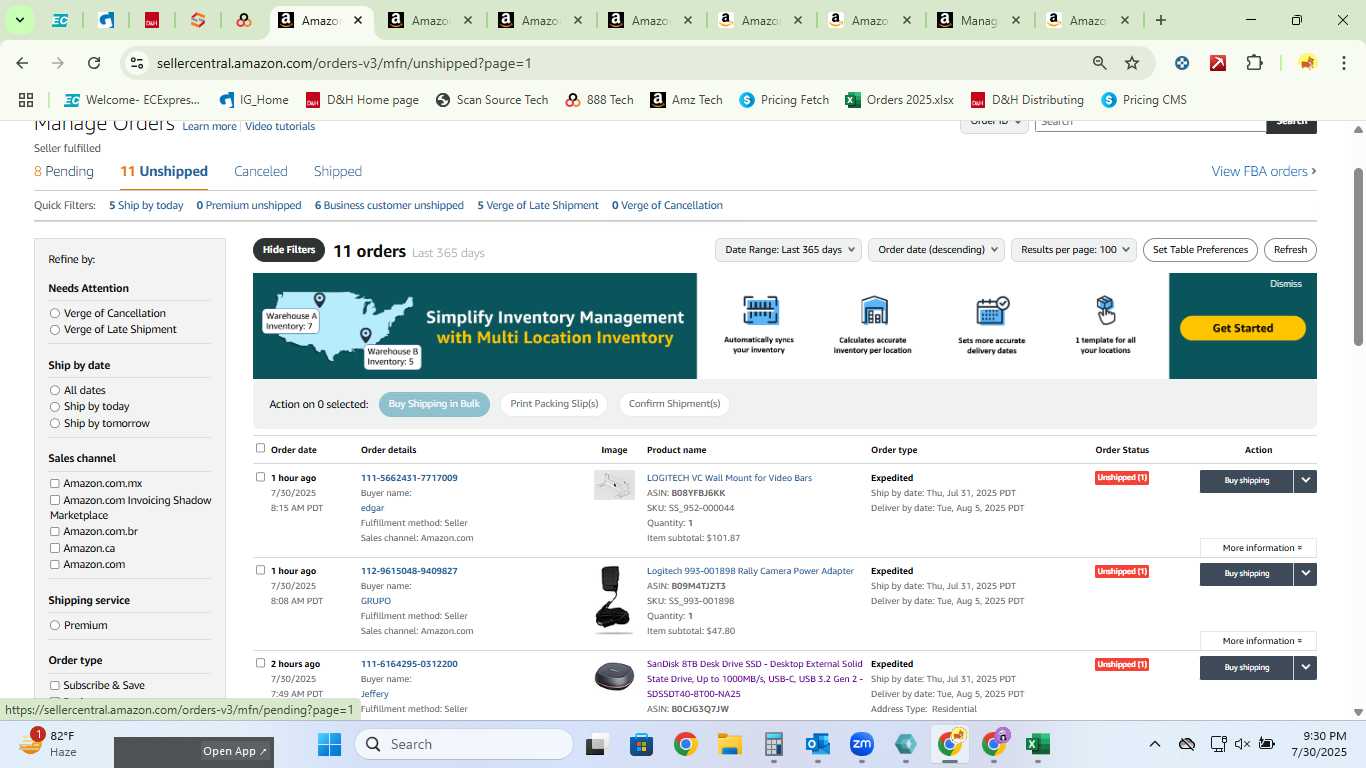
Task: Check the select-all orders checkbox
Action: [x=260, y=448]
